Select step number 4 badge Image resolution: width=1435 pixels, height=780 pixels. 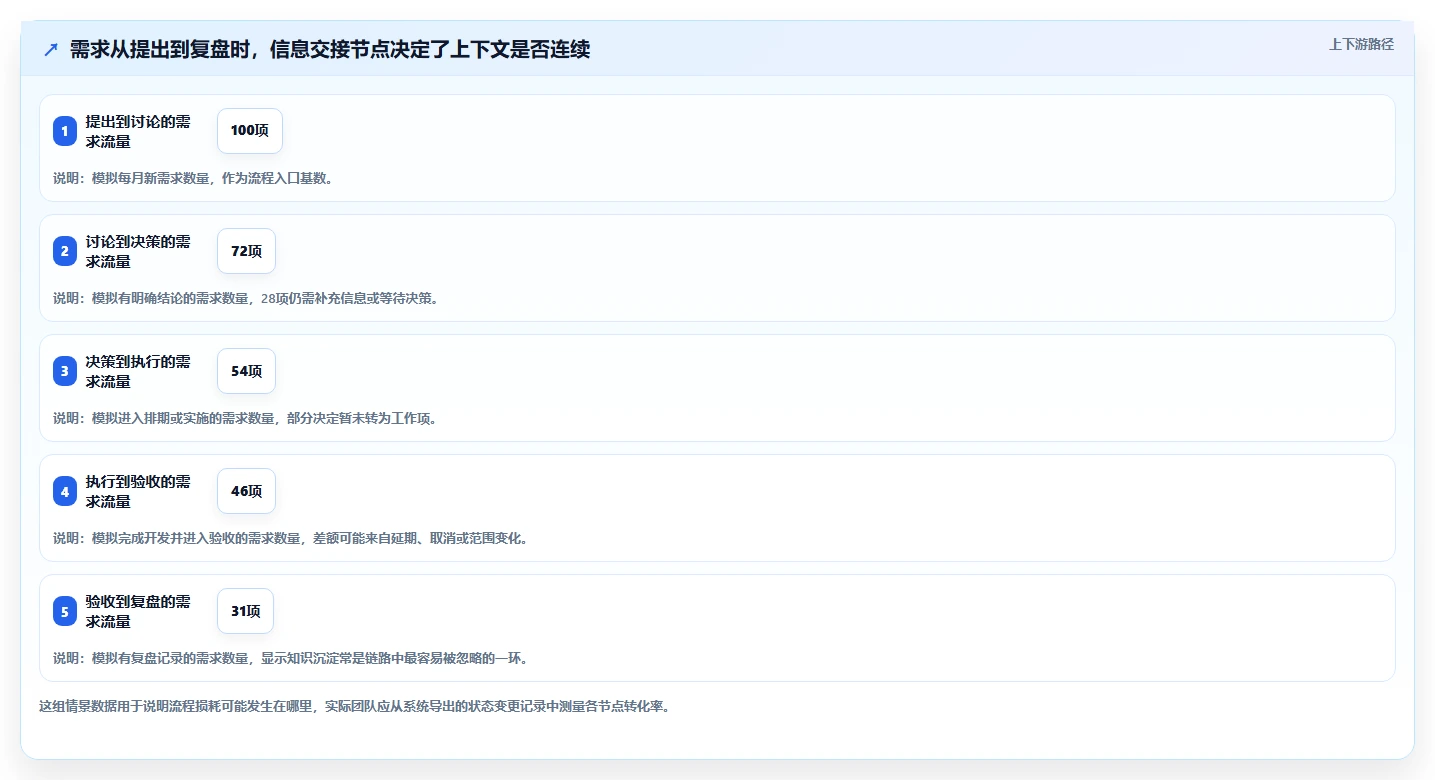(x=65, y=491)
